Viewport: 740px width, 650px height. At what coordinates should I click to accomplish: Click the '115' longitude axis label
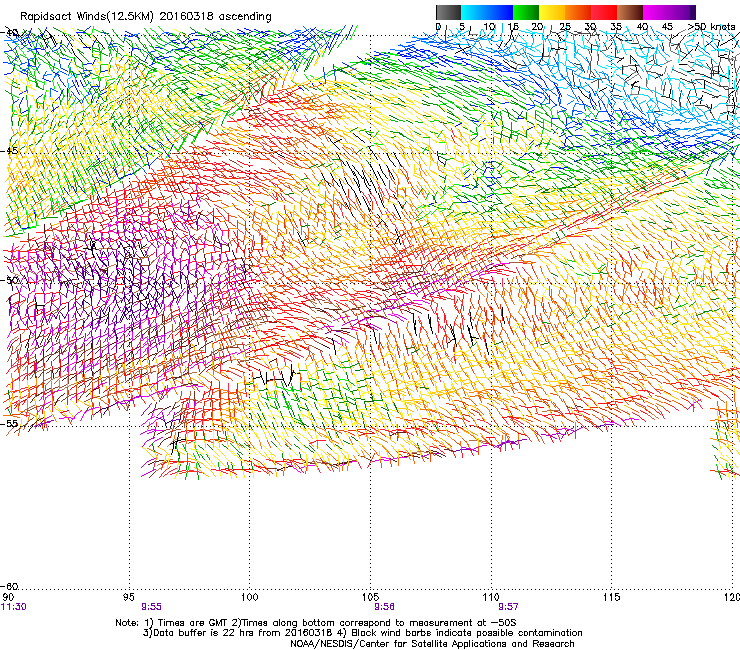tap(612, 597)
